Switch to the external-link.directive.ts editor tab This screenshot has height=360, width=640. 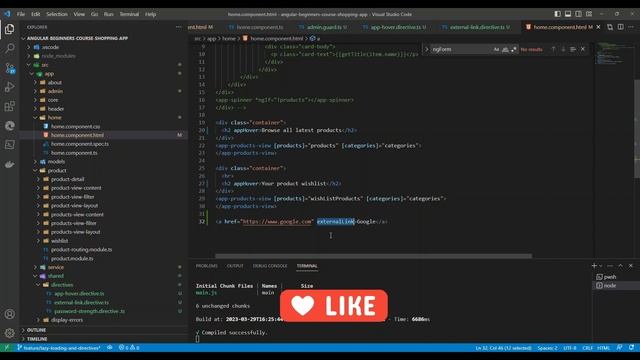pos(476,27)
